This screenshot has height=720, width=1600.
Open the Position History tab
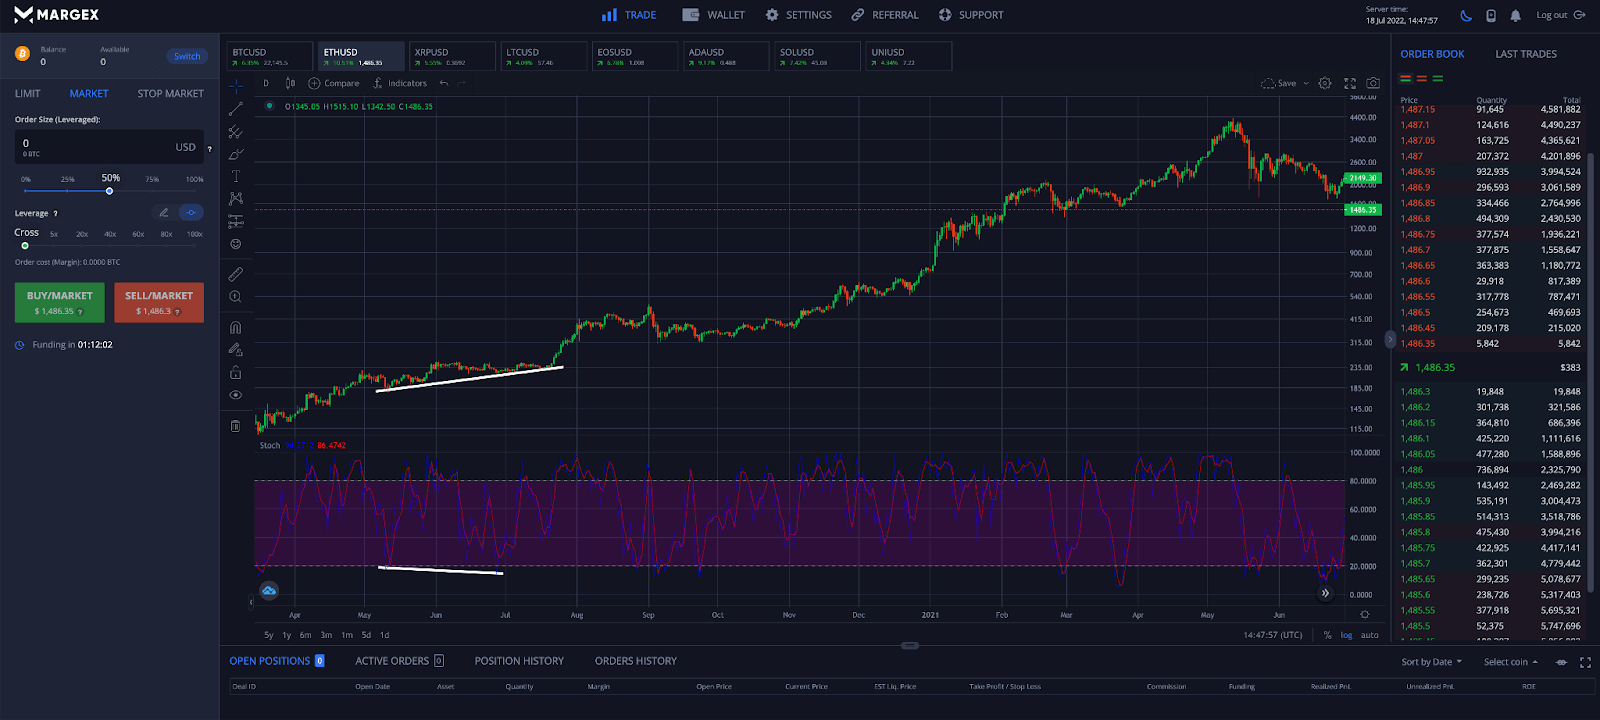click(519, 661)
